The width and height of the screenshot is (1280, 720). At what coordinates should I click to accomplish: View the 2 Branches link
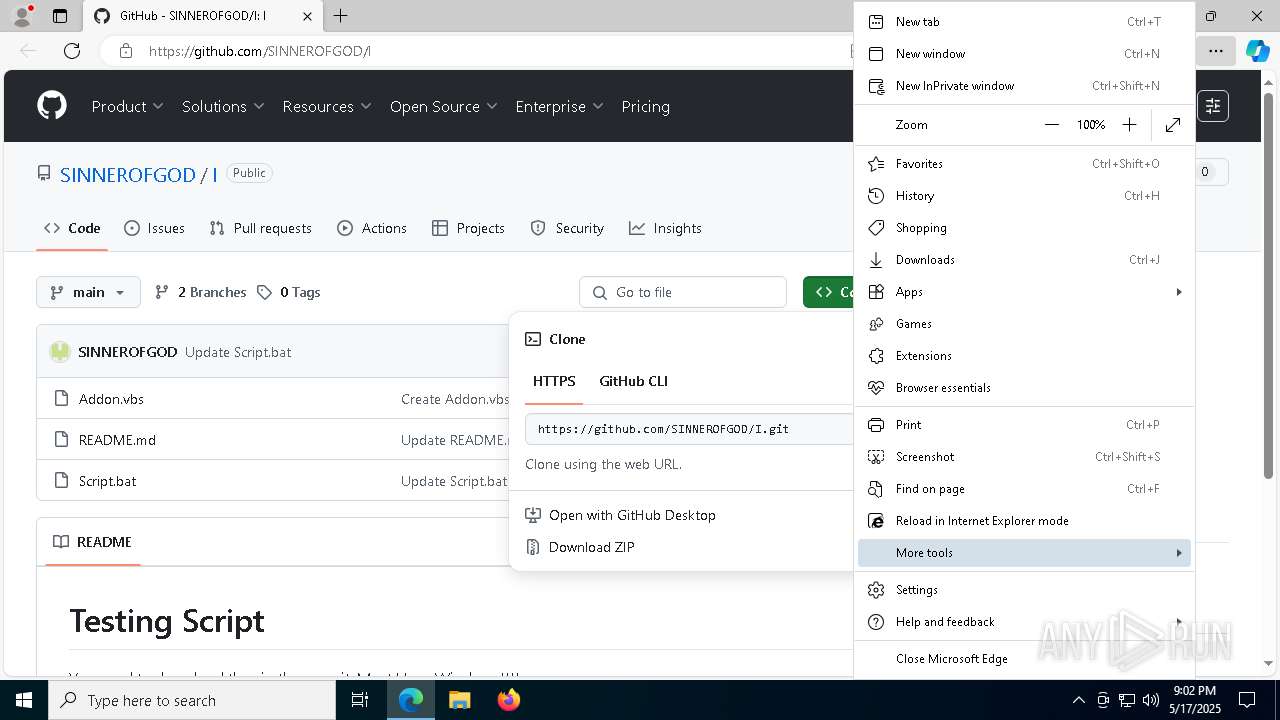pyautogui.click(x=200, y=292)
